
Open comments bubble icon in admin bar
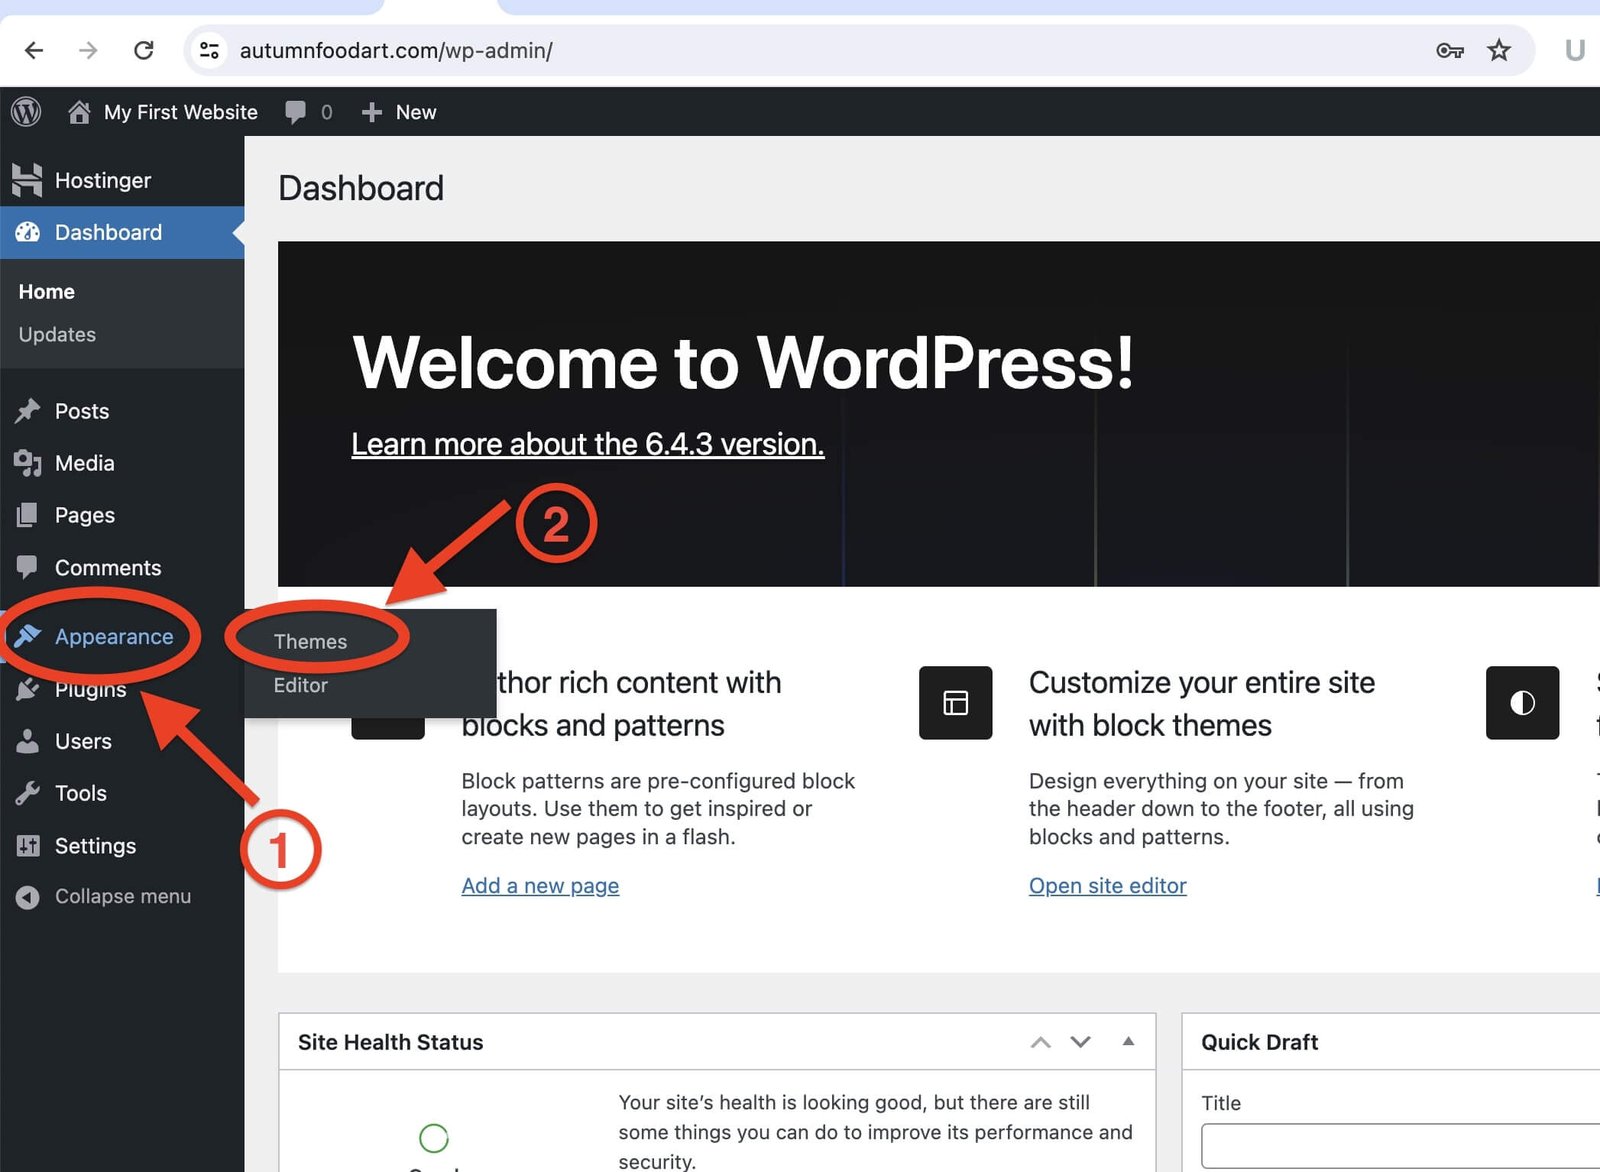click(x=295, y=112)
